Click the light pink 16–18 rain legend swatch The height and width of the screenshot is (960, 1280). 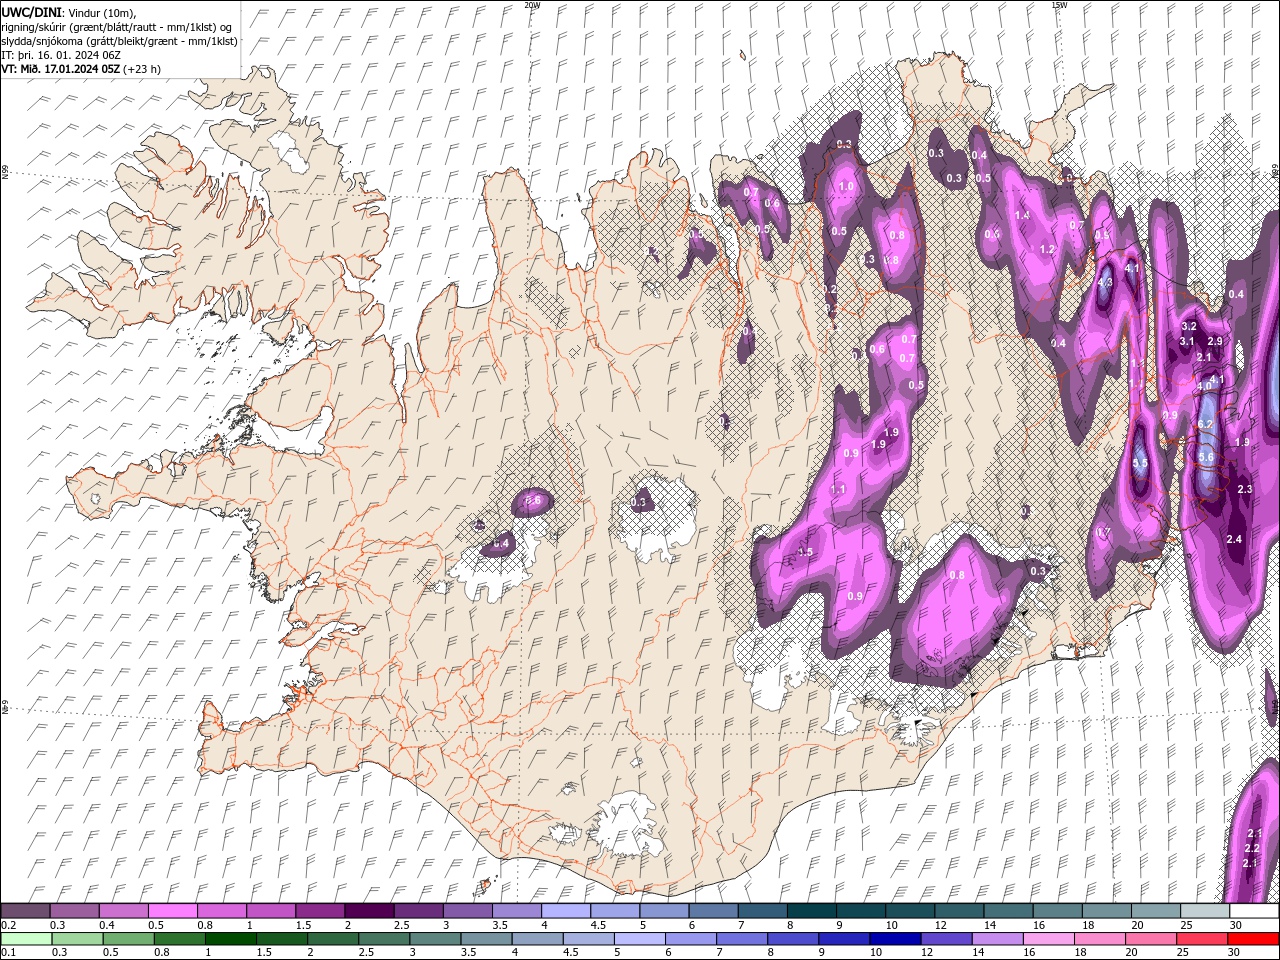[x=1049, y=939]
